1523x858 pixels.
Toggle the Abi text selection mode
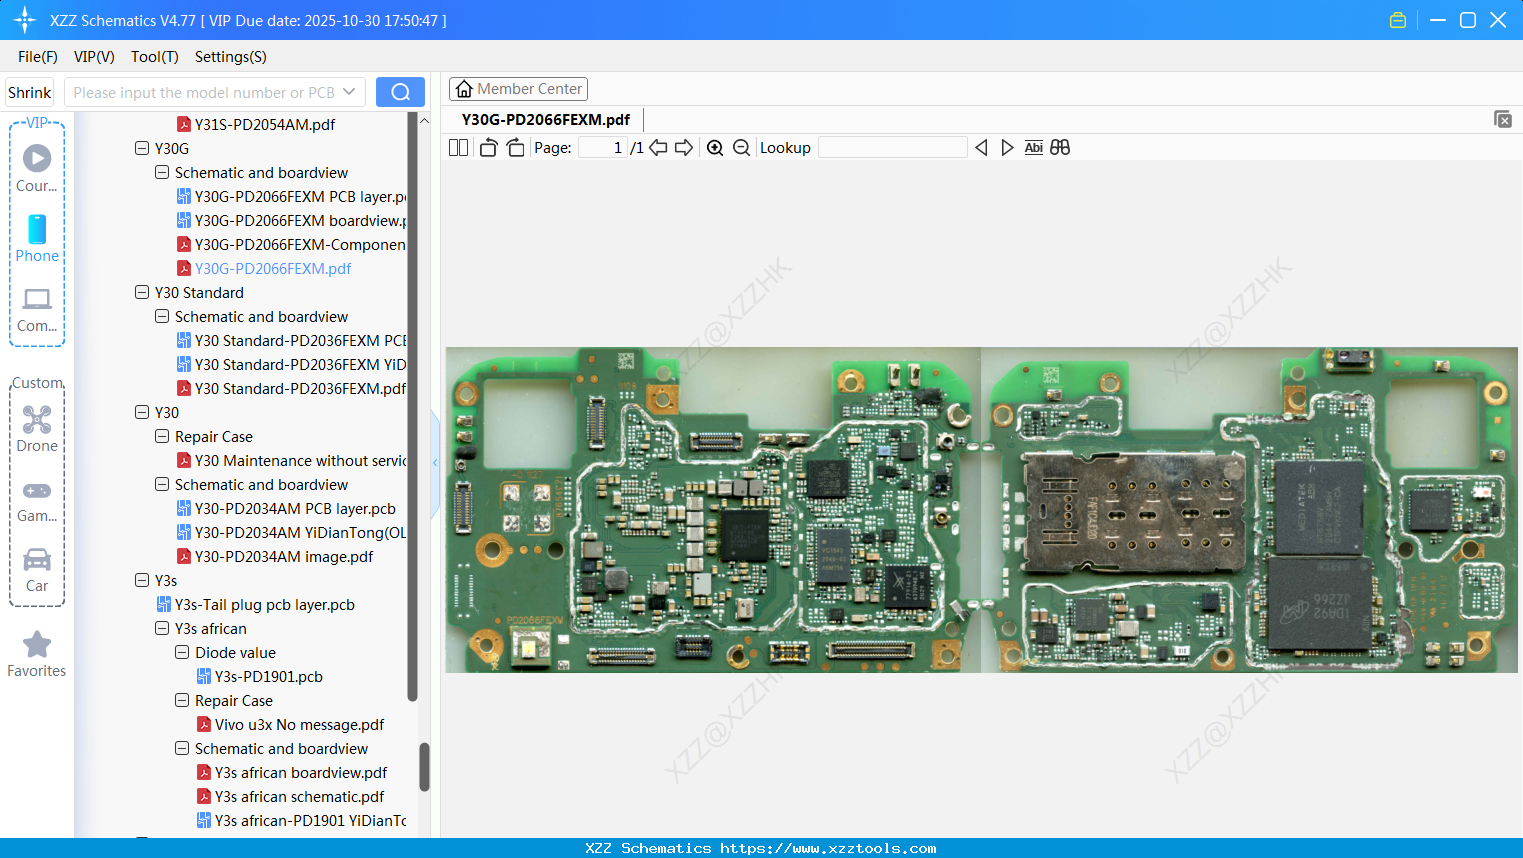click(1033, 147)
